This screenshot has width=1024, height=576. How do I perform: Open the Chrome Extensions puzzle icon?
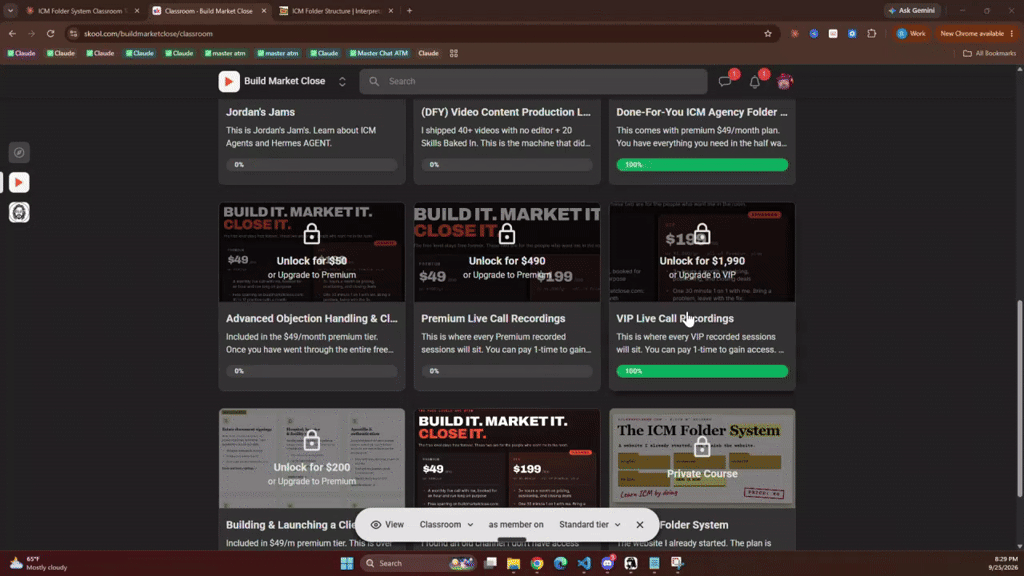tap(871, 33)
